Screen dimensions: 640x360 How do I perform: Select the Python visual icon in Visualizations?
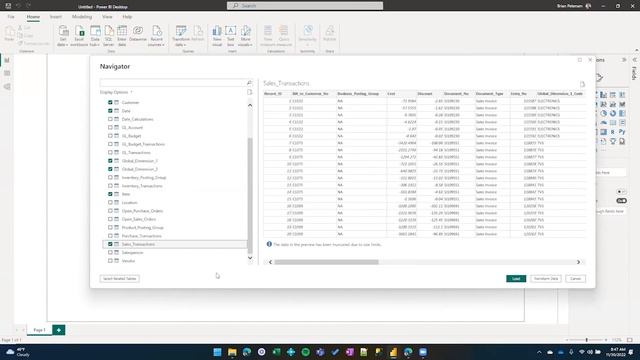[x=622, y=132]
